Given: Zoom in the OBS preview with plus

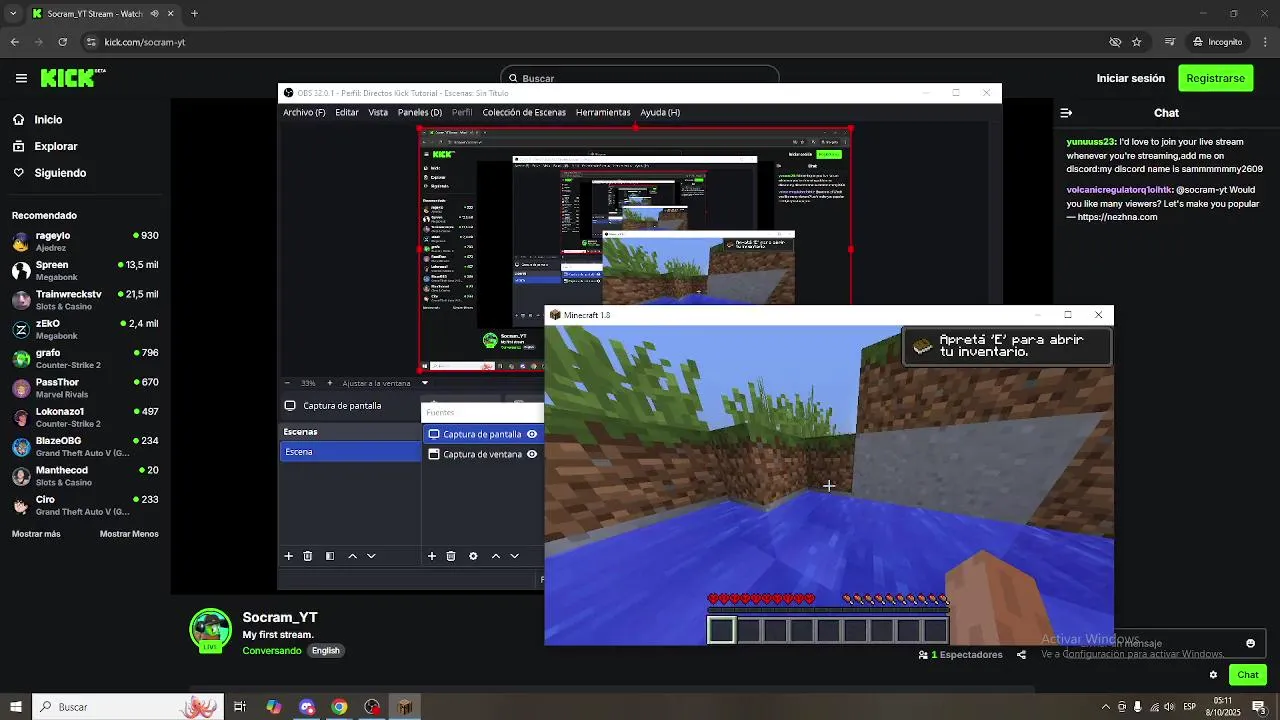Looking at the screenshot, I should (x=330, y=383).
